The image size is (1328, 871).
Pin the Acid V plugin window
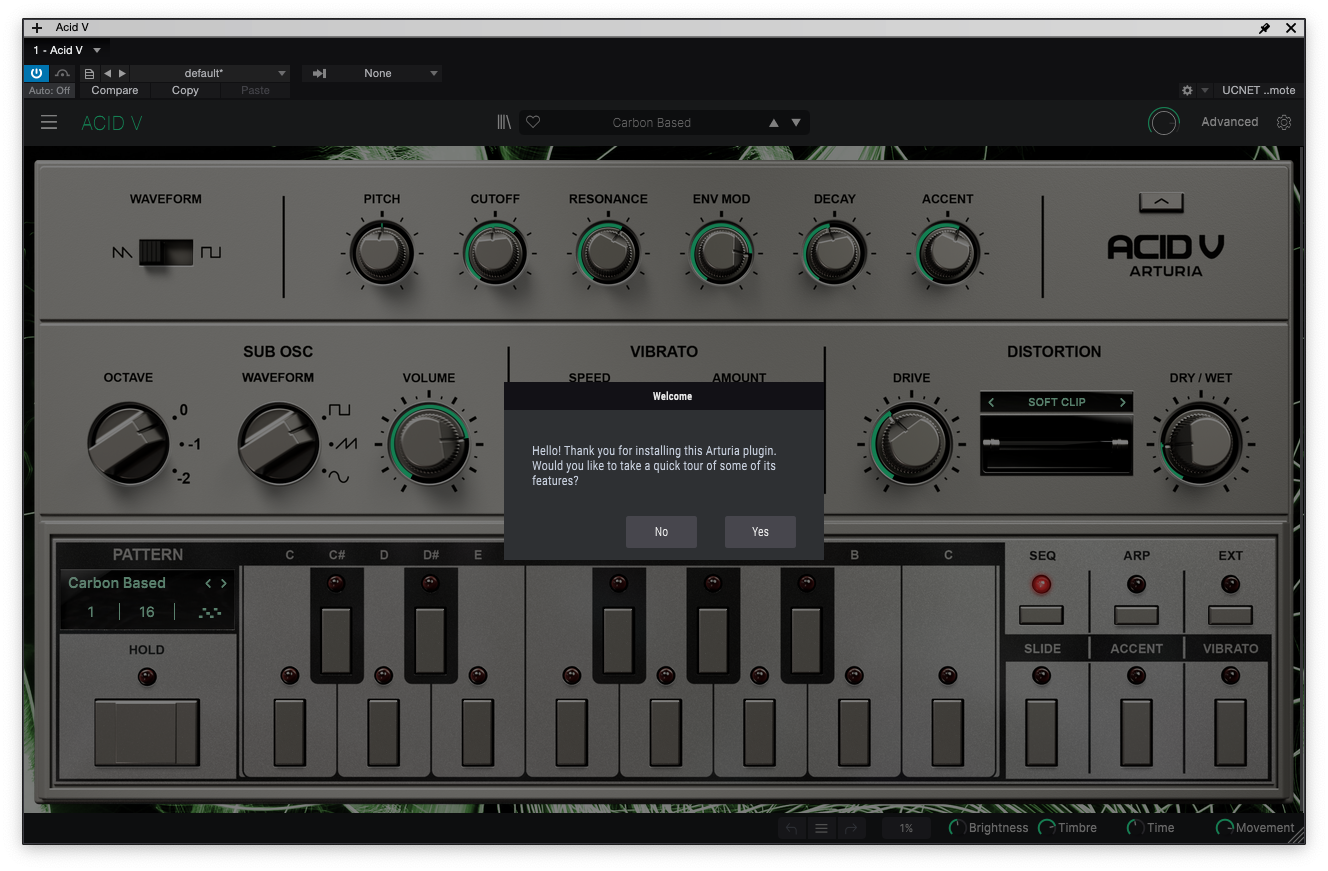click(1265, 28)
